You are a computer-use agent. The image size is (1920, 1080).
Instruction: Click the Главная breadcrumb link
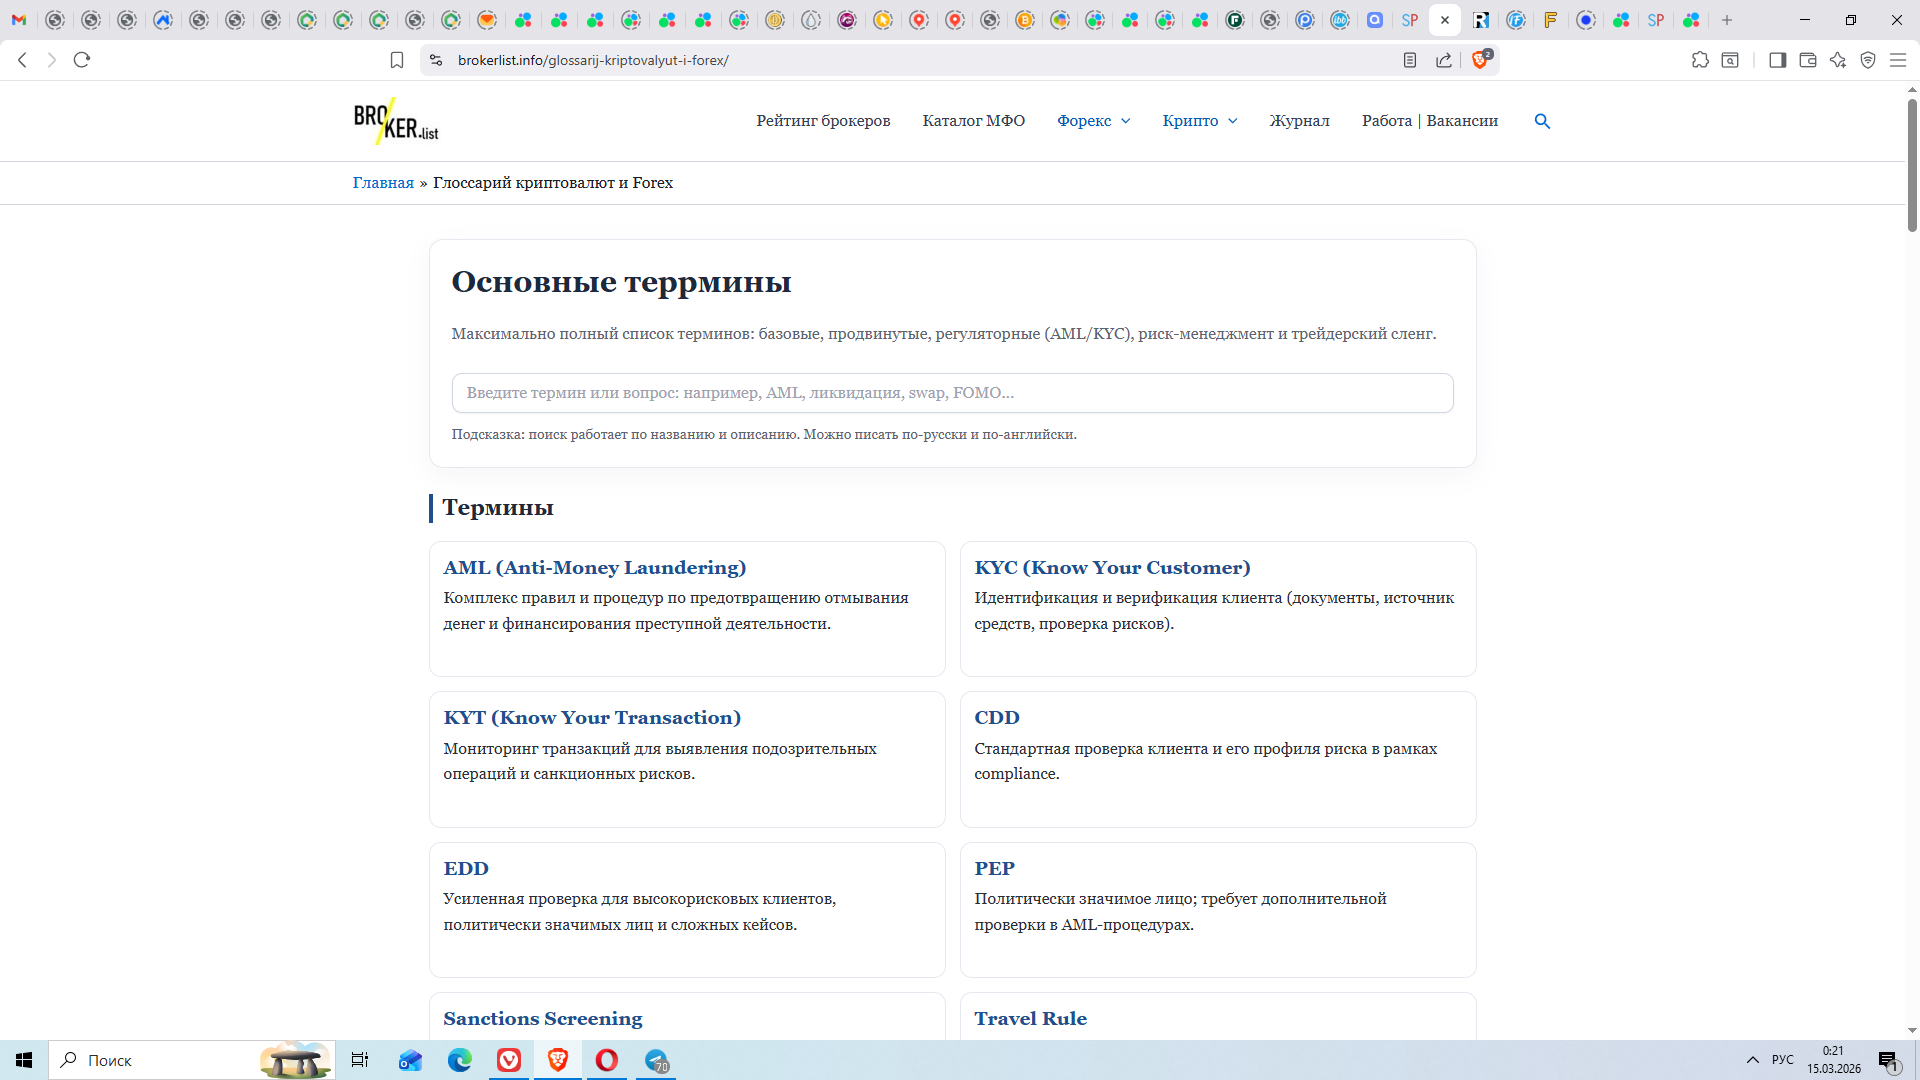click(x=383, y=183)
